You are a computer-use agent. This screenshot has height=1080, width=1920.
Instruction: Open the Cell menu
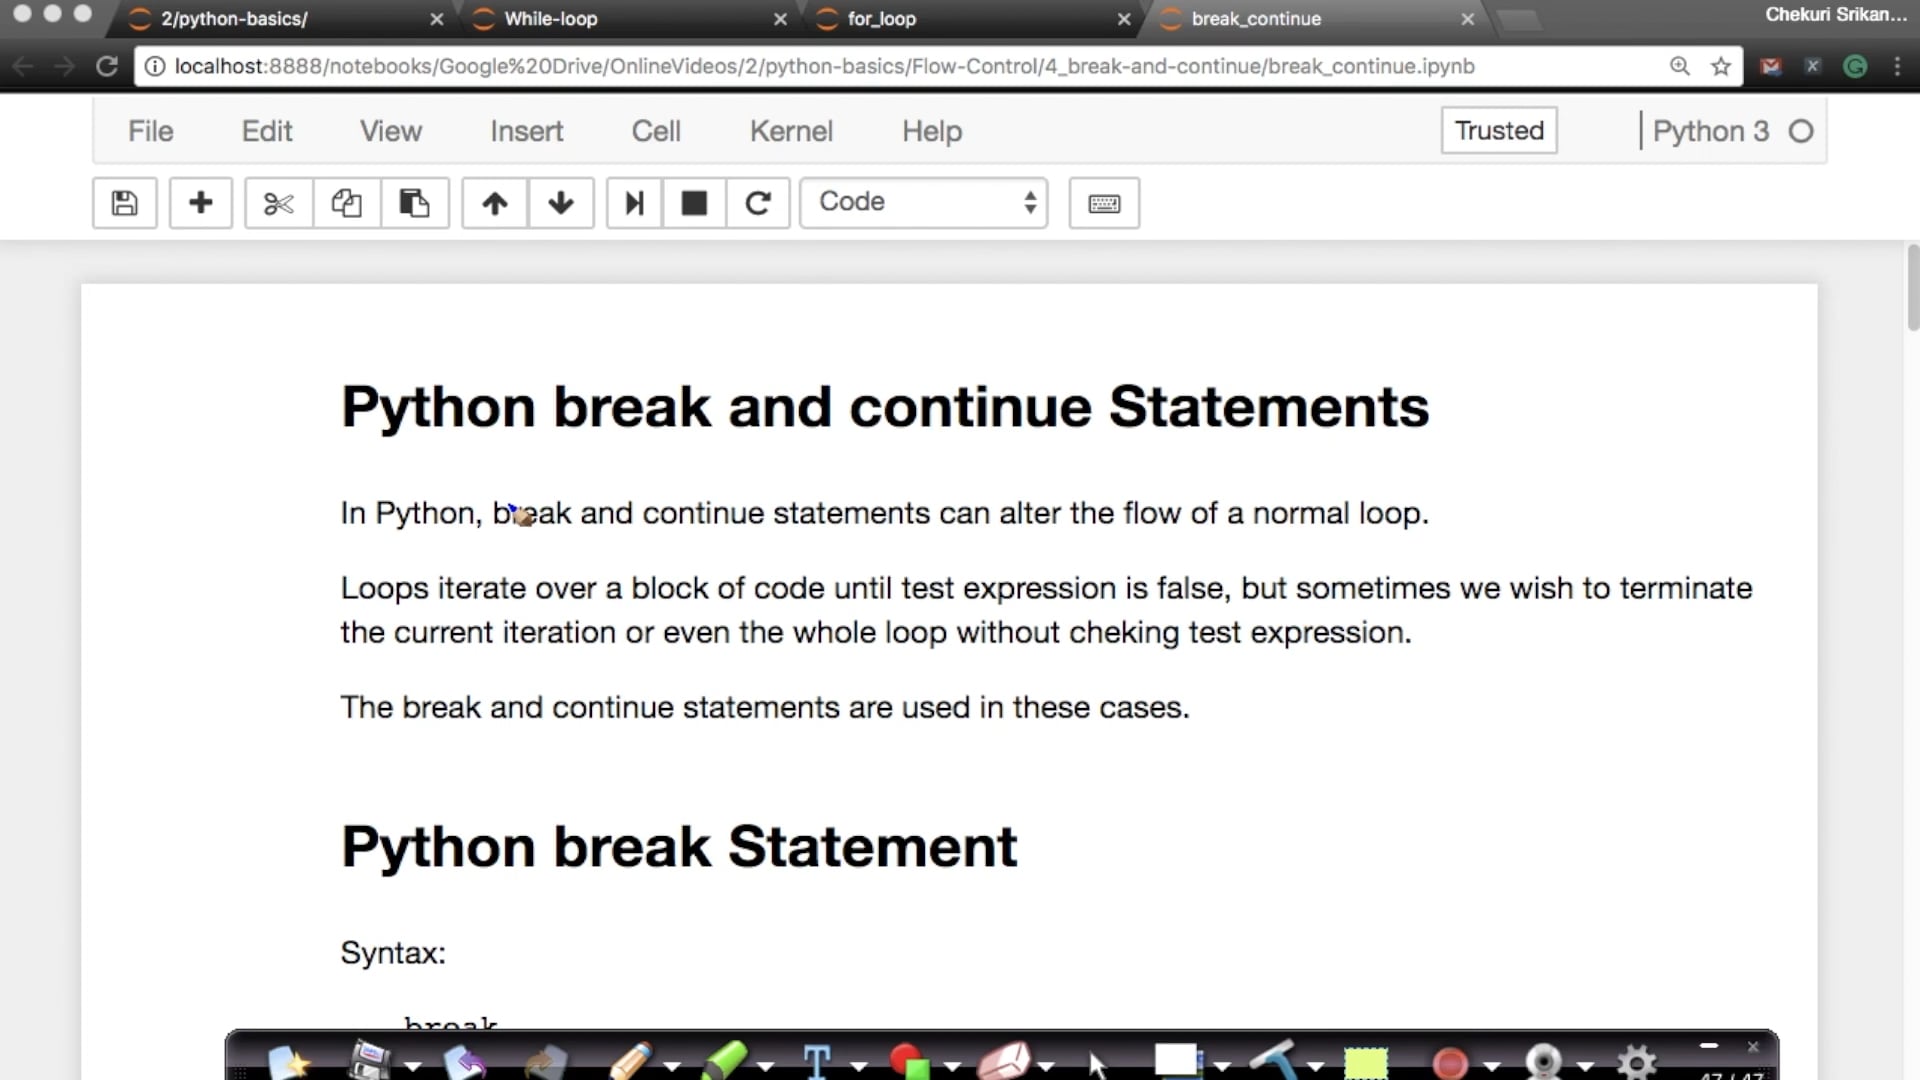(x=656, y=131)
